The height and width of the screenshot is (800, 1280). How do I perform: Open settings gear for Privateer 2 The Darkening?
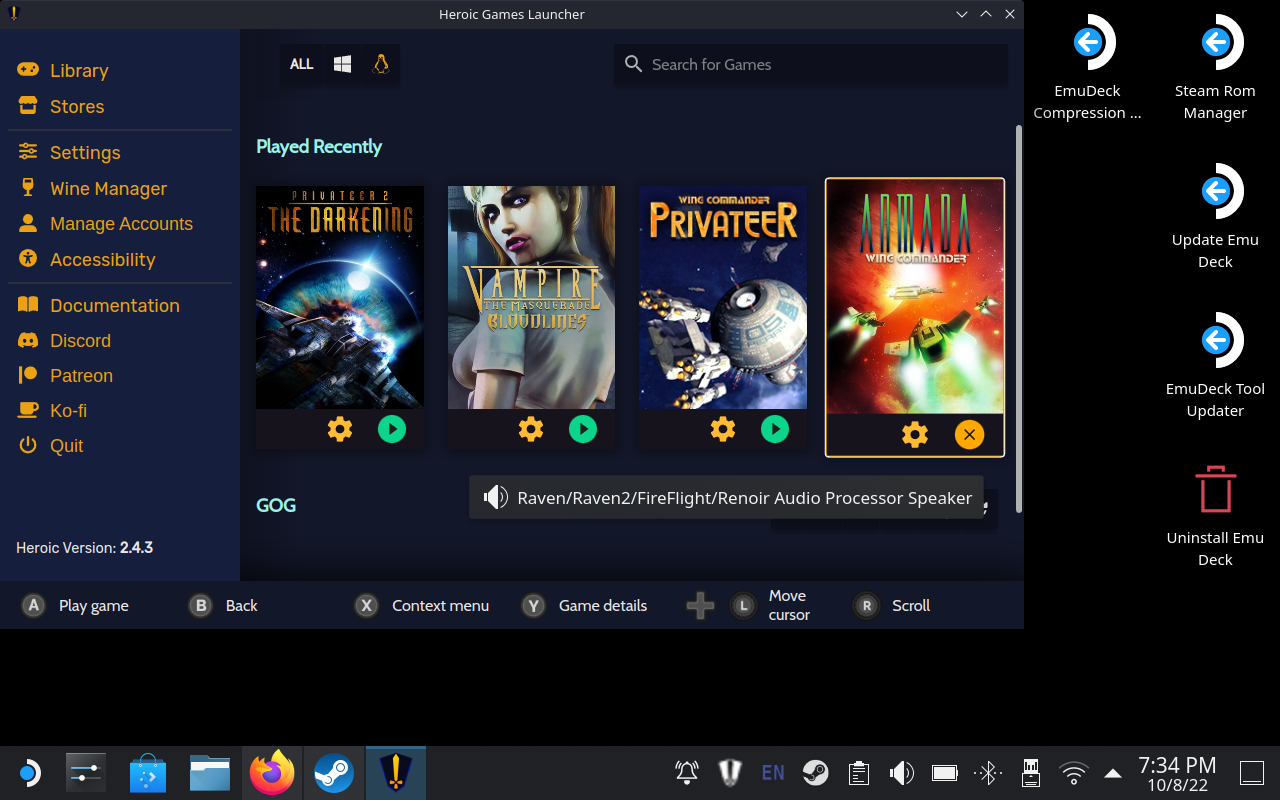tap(340, 430)
